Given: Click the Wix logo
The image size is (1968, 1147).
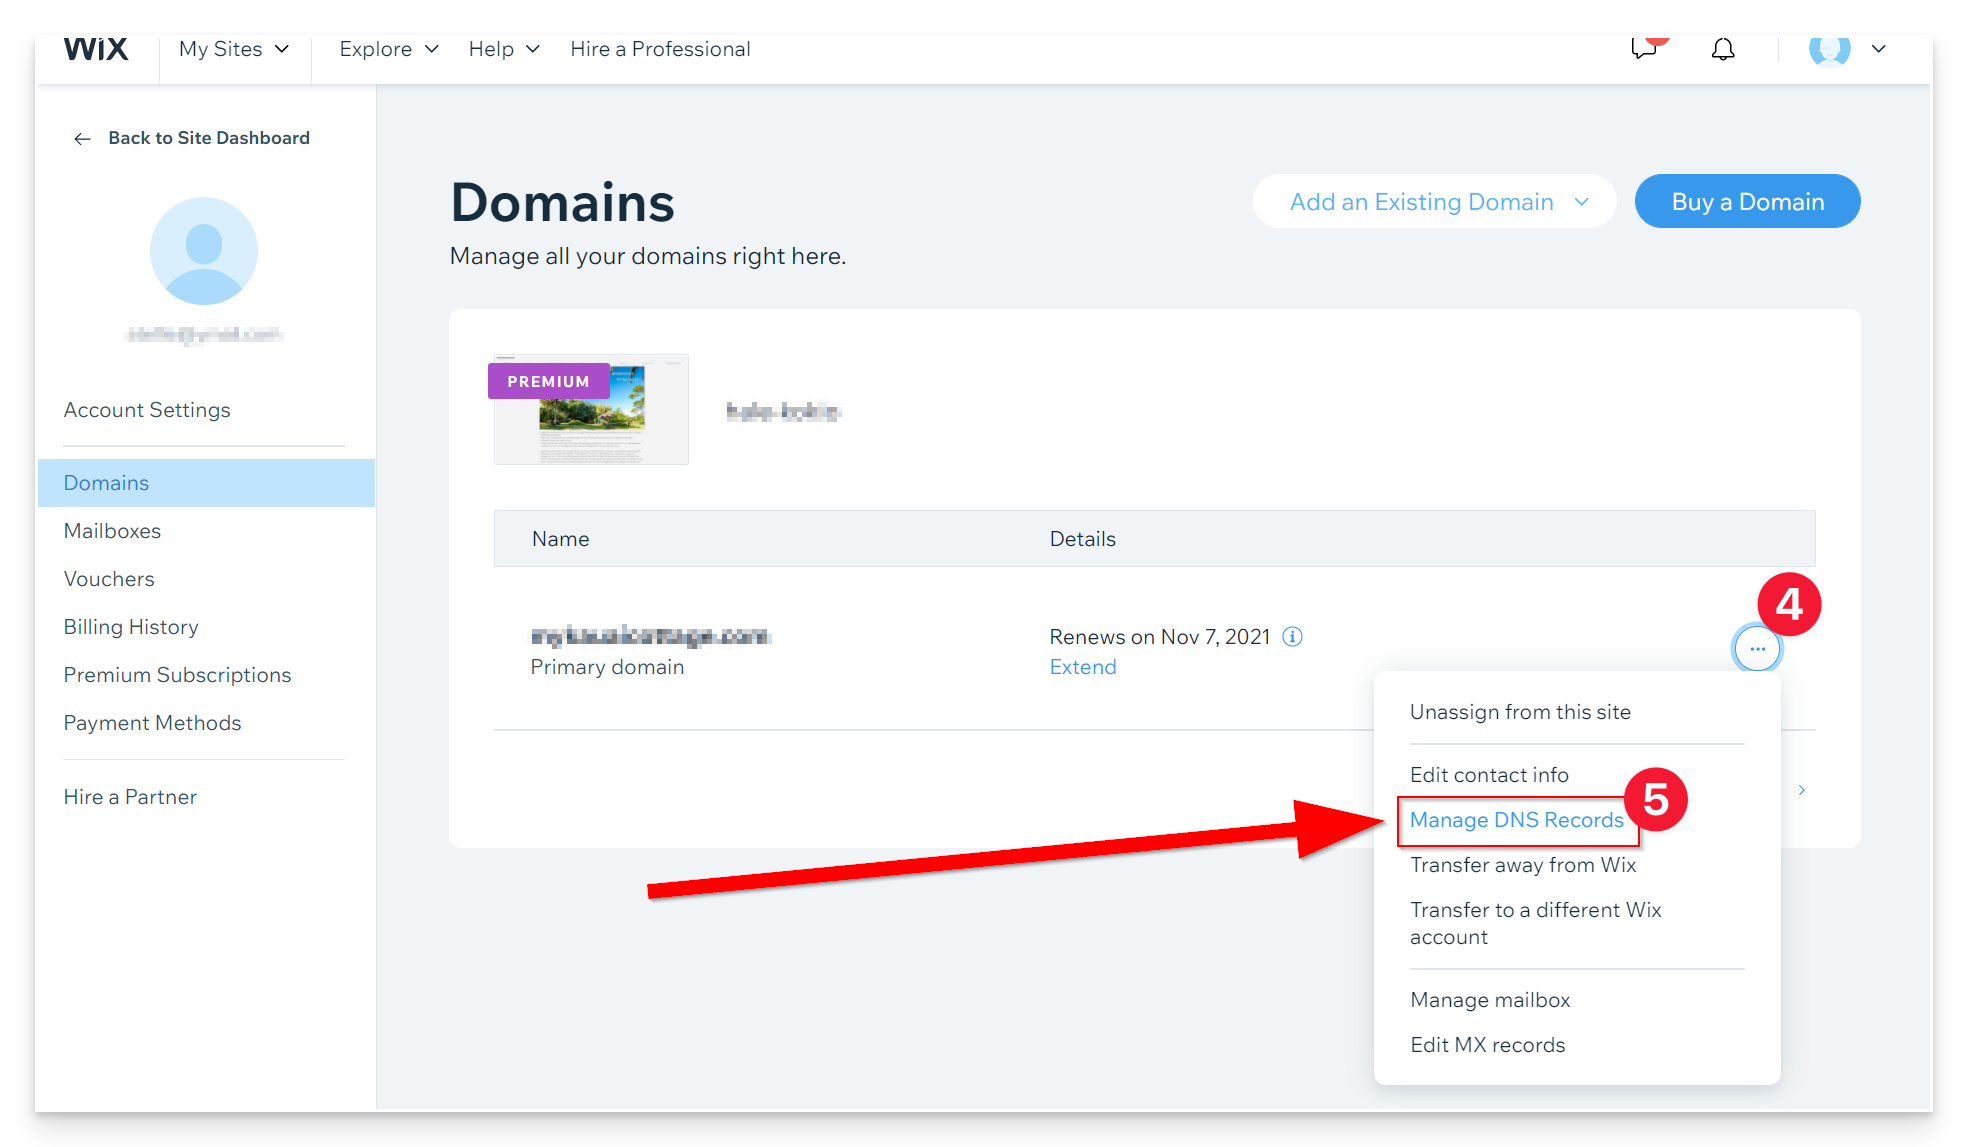Looking at the screenshot, I should point(96,48).
